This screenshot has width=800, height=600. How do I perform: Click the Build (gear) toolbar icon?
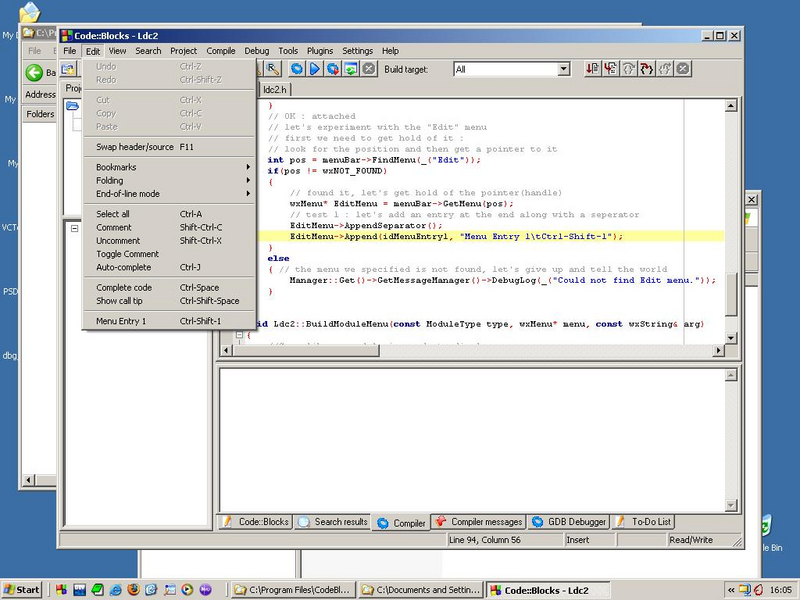(x=296, y=69)
